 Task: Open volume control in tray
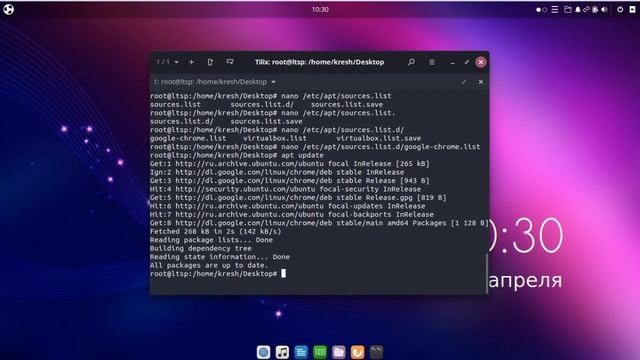pyautogui.click(x=604, y=9)
